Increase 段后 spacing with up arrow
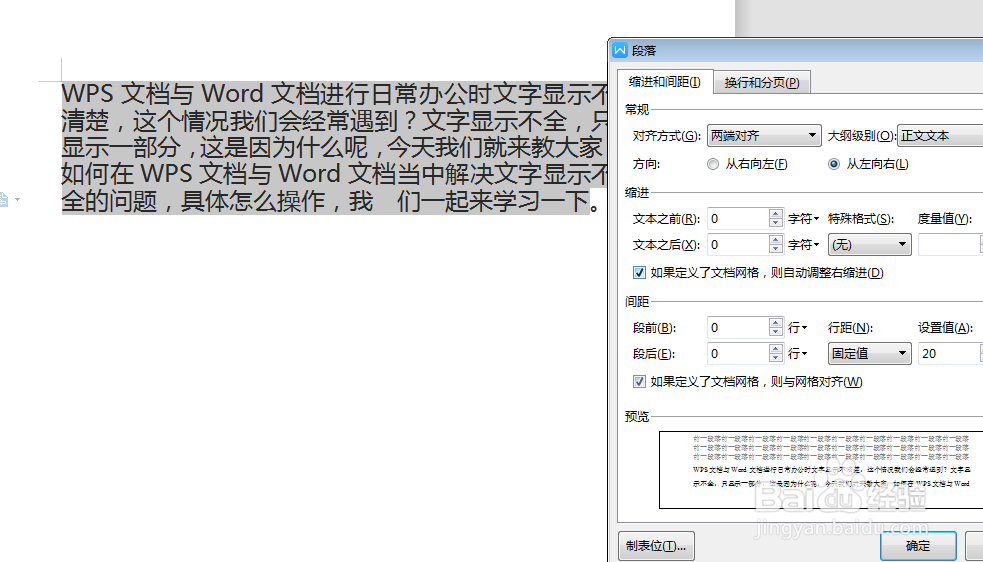 point(775,349)
